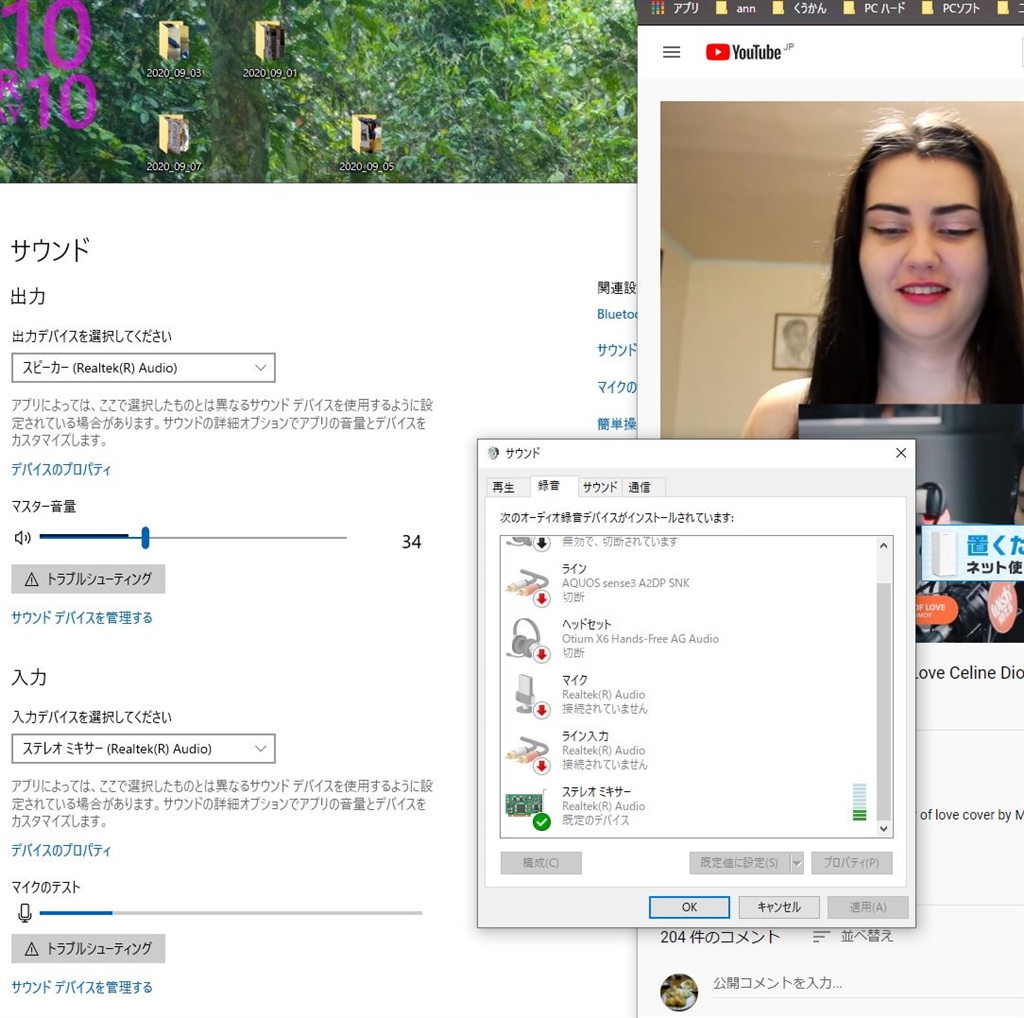Click the microphone test icon

coord(25,912)
